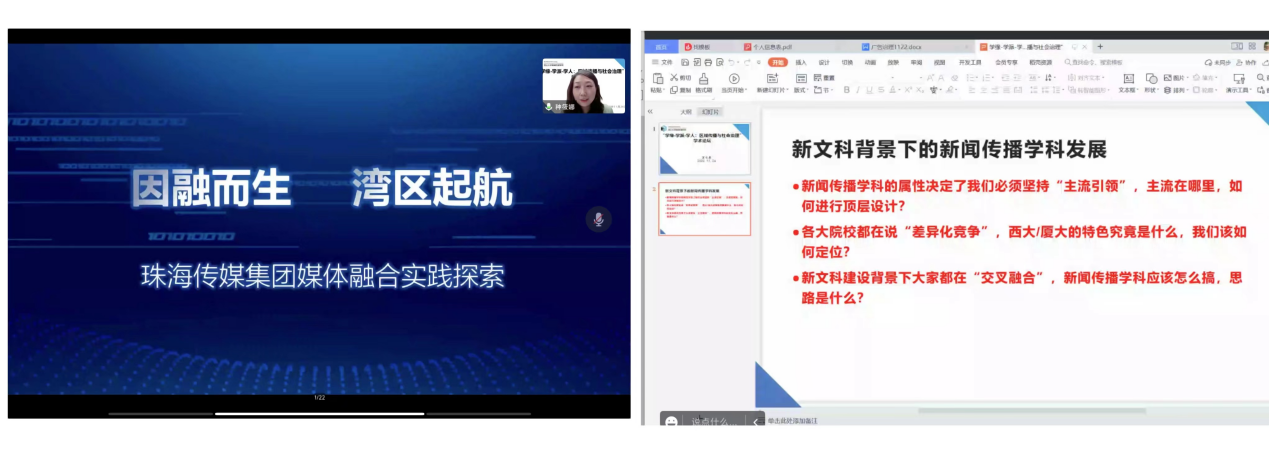Click the horizontal scrollbar below the slide

tap(1030, 411)
